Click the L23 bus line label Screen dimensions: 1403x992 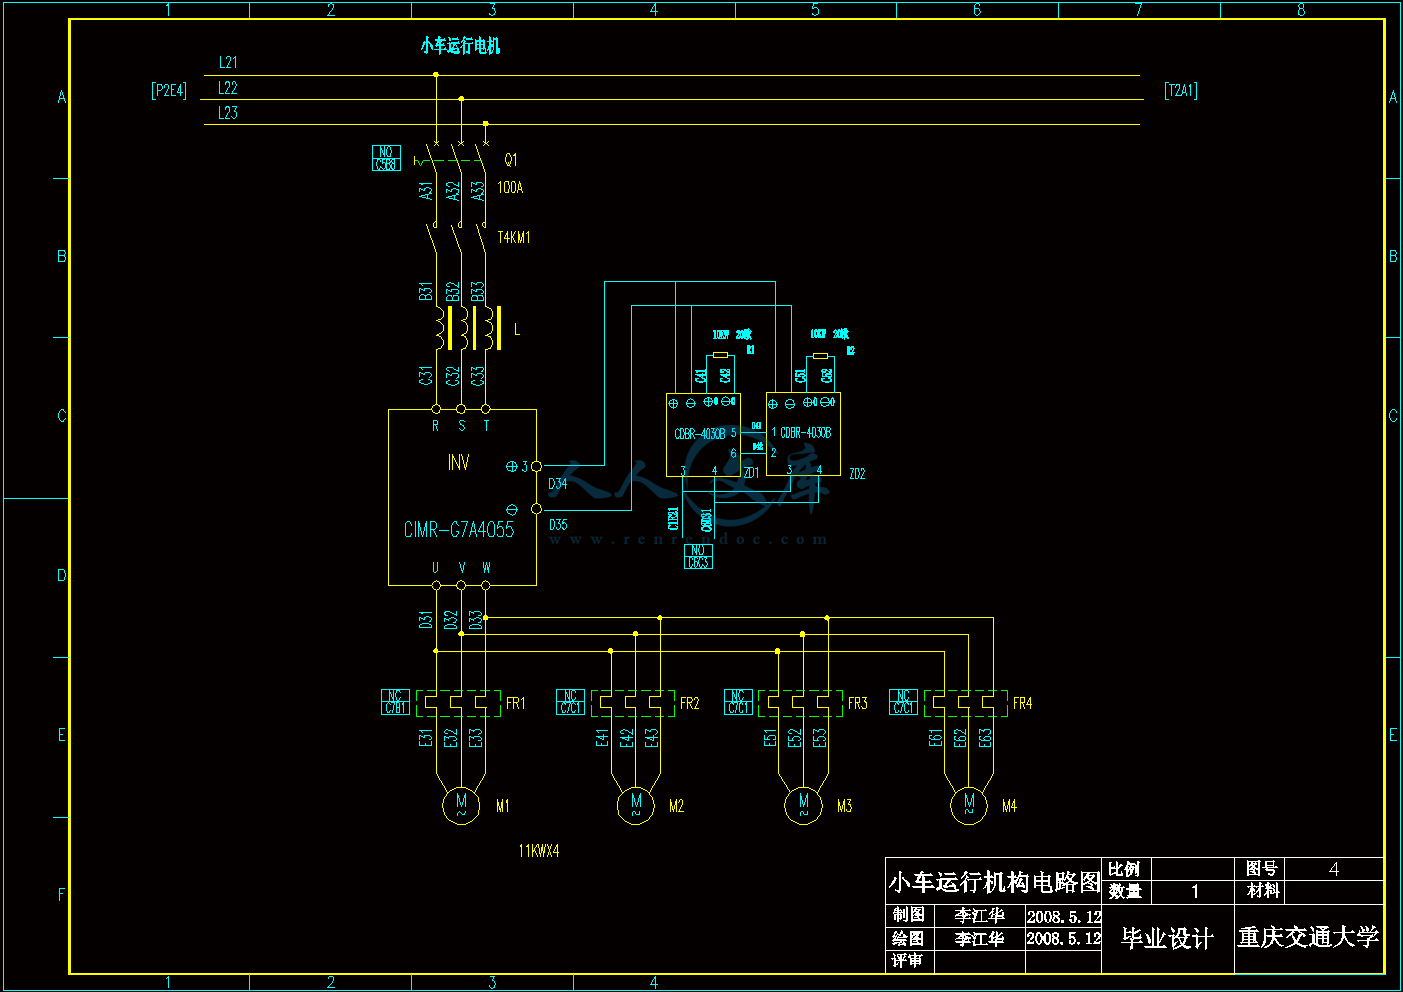pyautogui.click(x=228, y=113)
